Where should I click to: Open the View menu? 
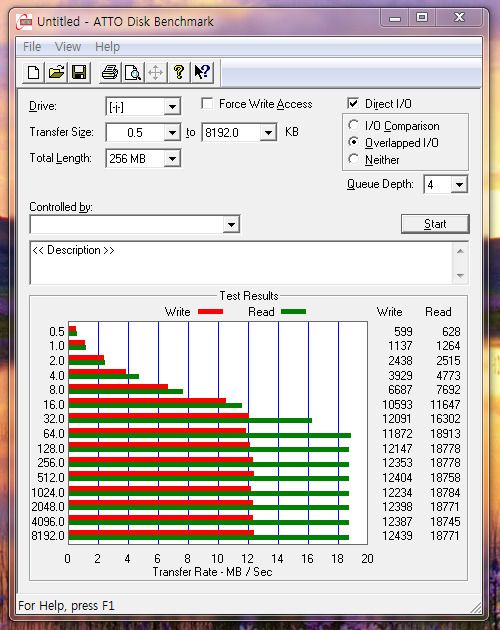click(68, 47)
